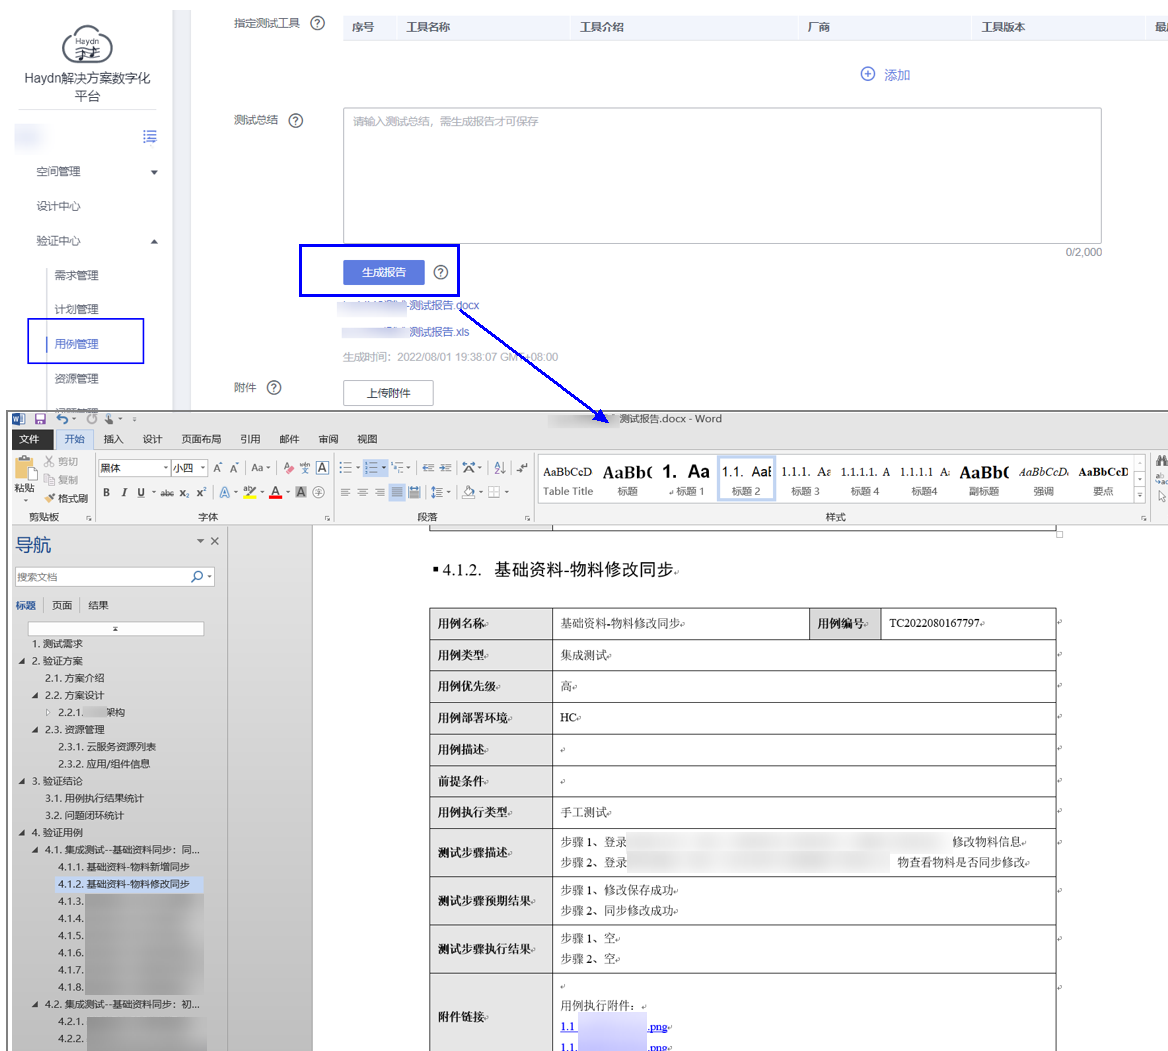
Task: Apply the yellow text highlight color
Action: 250,492
